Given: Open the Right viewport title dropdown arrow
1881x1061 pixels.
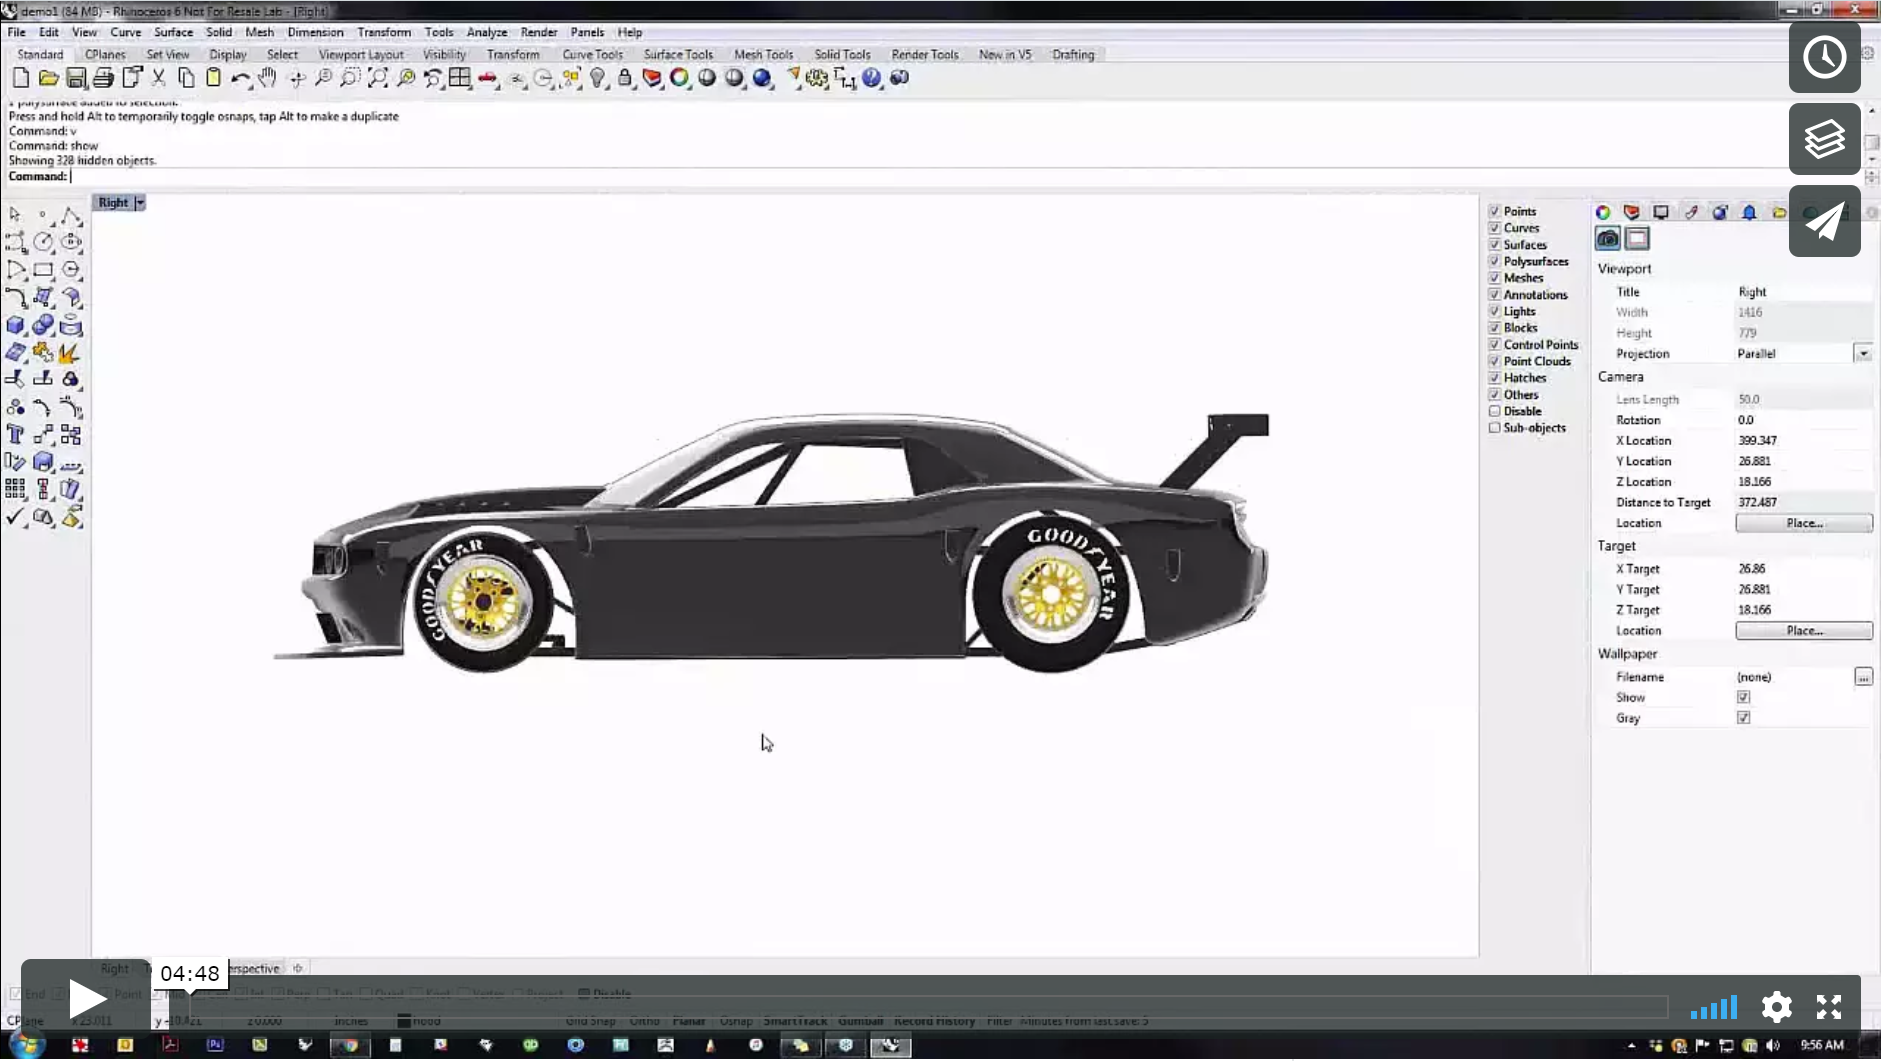Looking at the screenshot, I should [x=140, y=202].
